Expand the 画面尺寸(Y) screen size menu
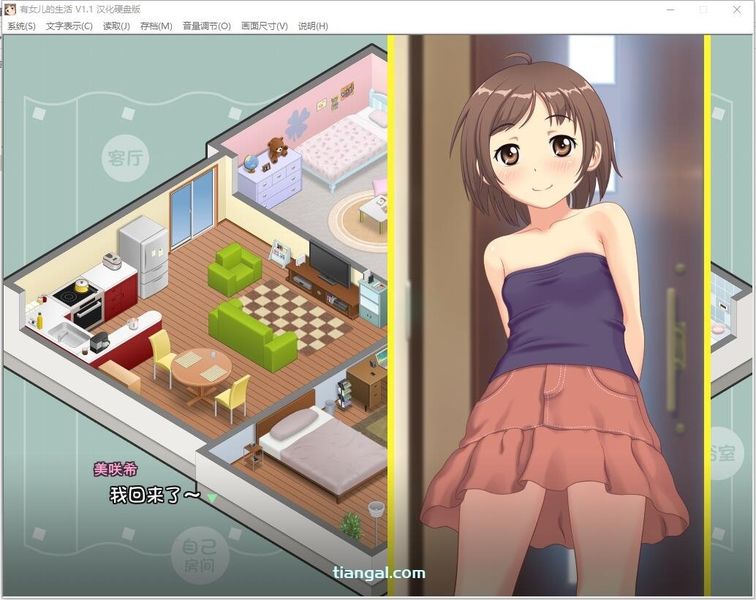The width and height of the screenshot is (756, 600). coord(265,26)
